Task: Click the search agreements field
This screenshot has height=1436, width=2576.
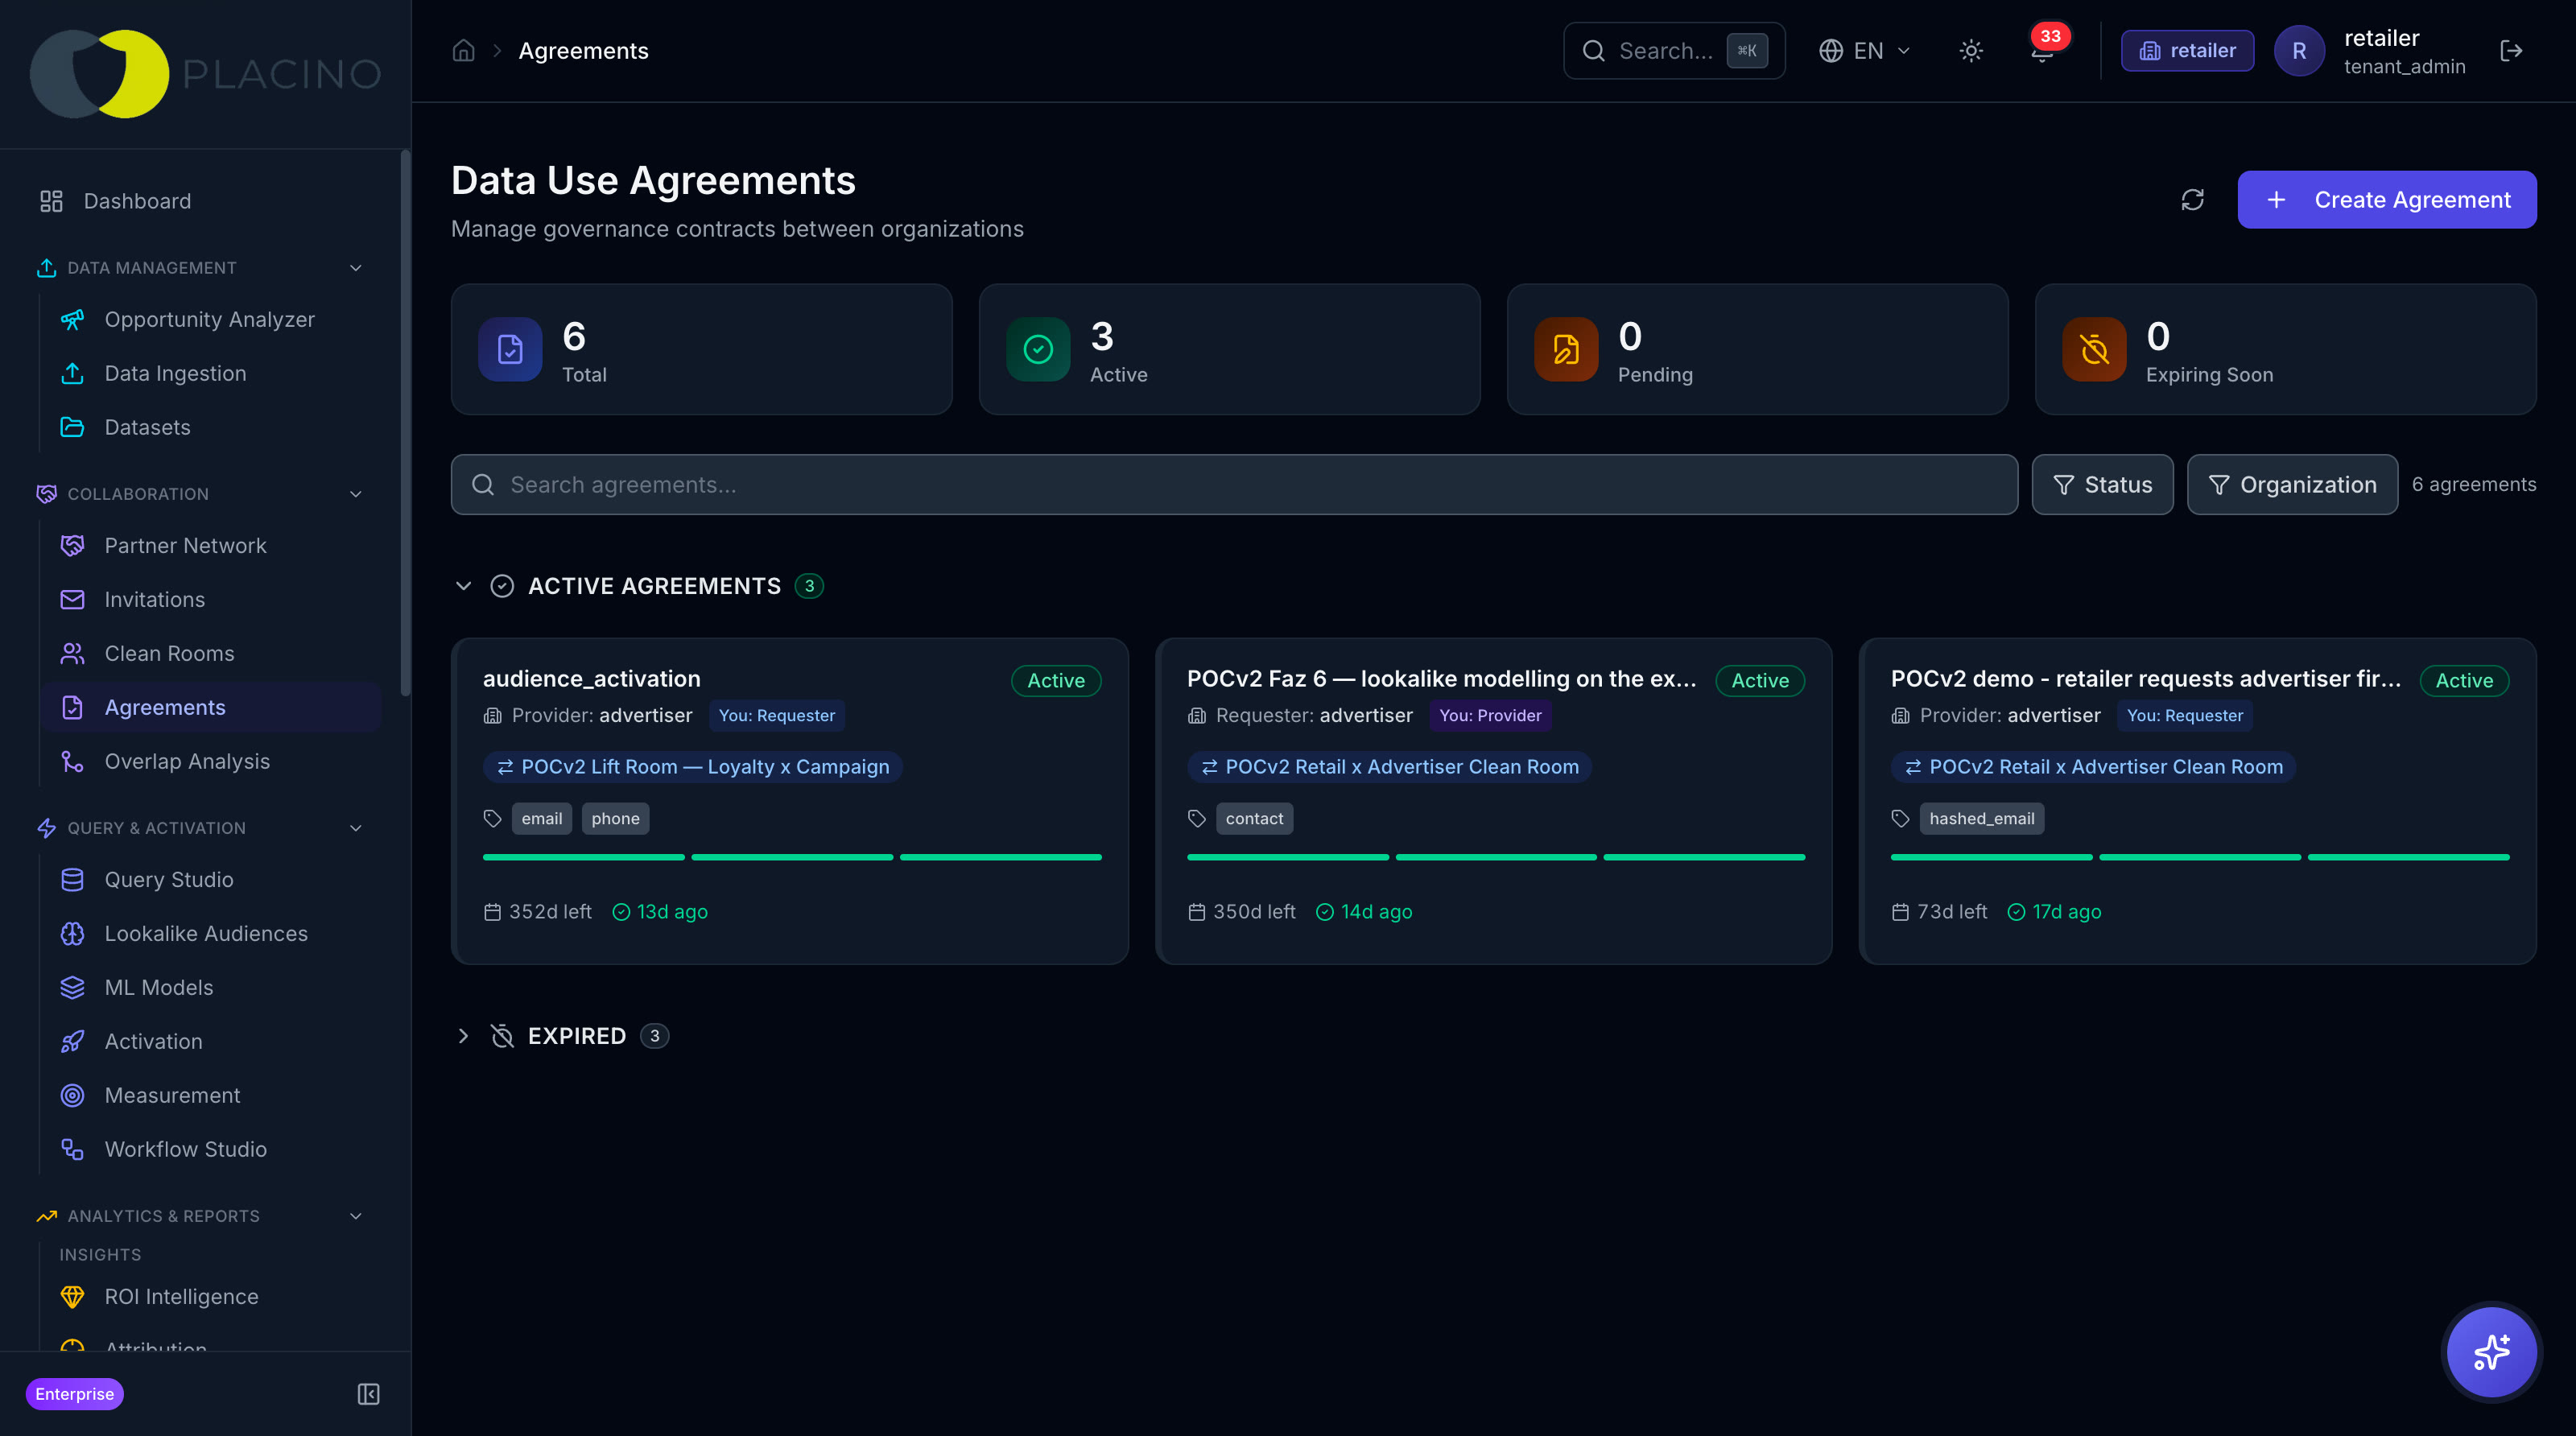Action: [x=1234, y=485]
